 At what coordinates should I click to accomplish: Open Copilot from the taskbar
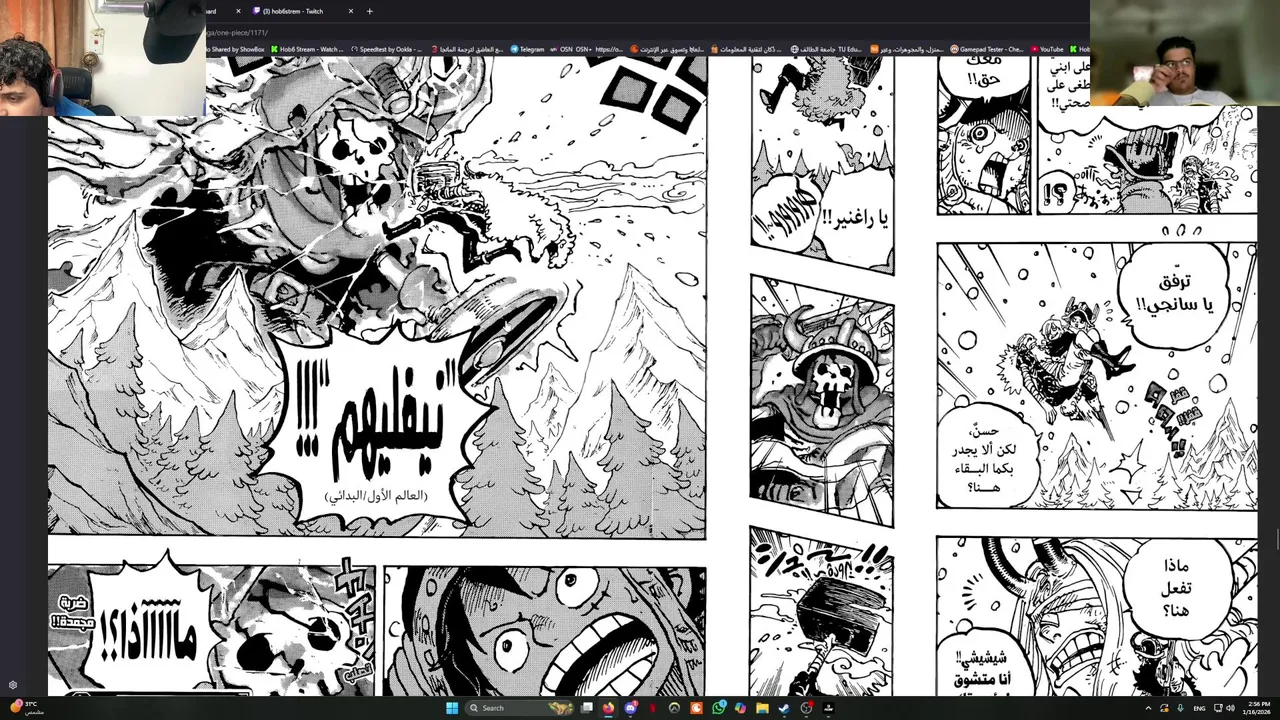click(x=740, y=708)
